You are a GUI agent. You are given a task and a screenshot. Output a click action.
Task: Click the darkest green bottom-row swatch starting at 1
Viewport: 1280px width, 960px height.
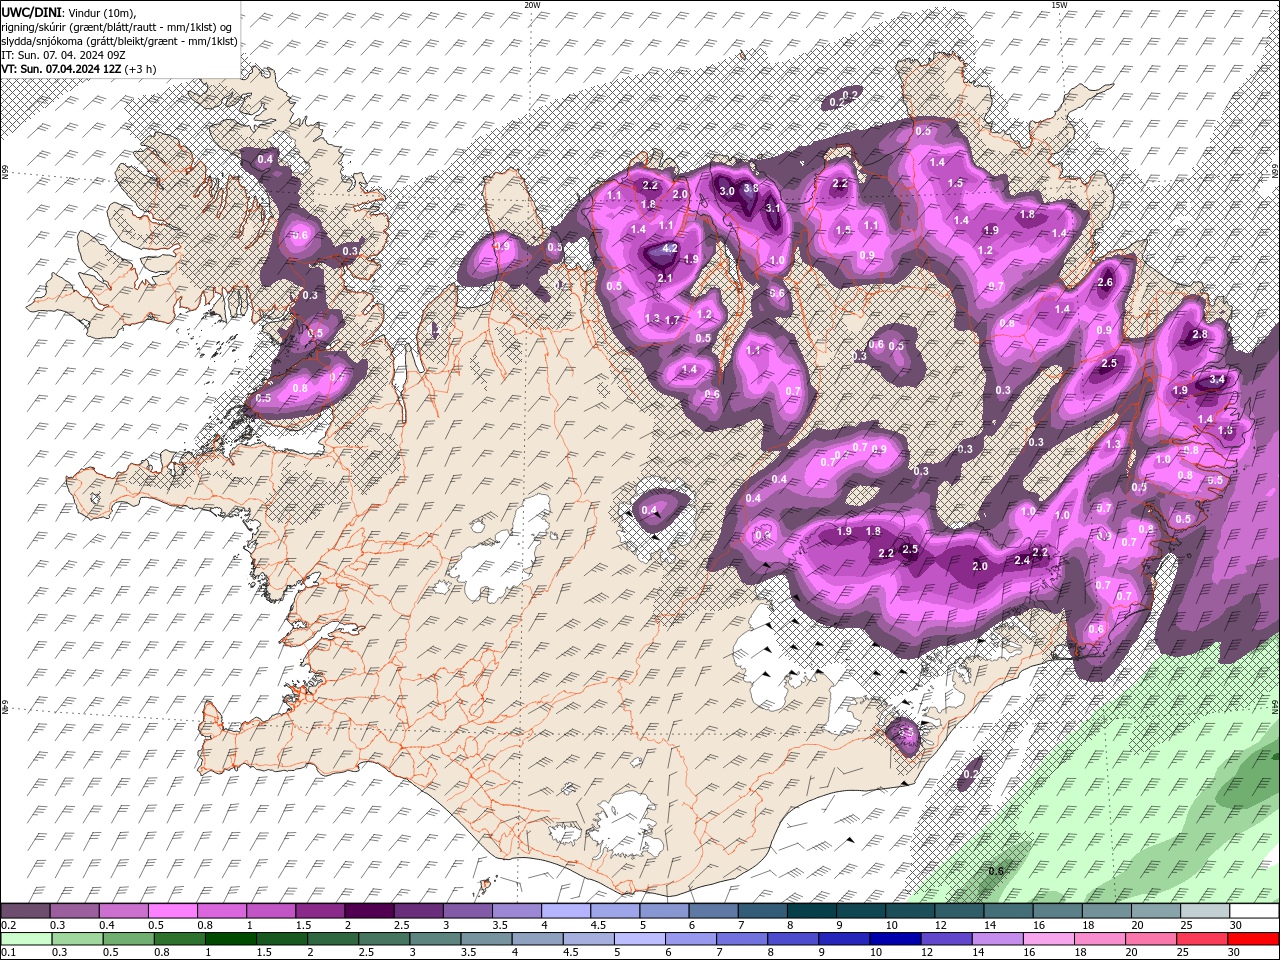[x=230, y=939]
